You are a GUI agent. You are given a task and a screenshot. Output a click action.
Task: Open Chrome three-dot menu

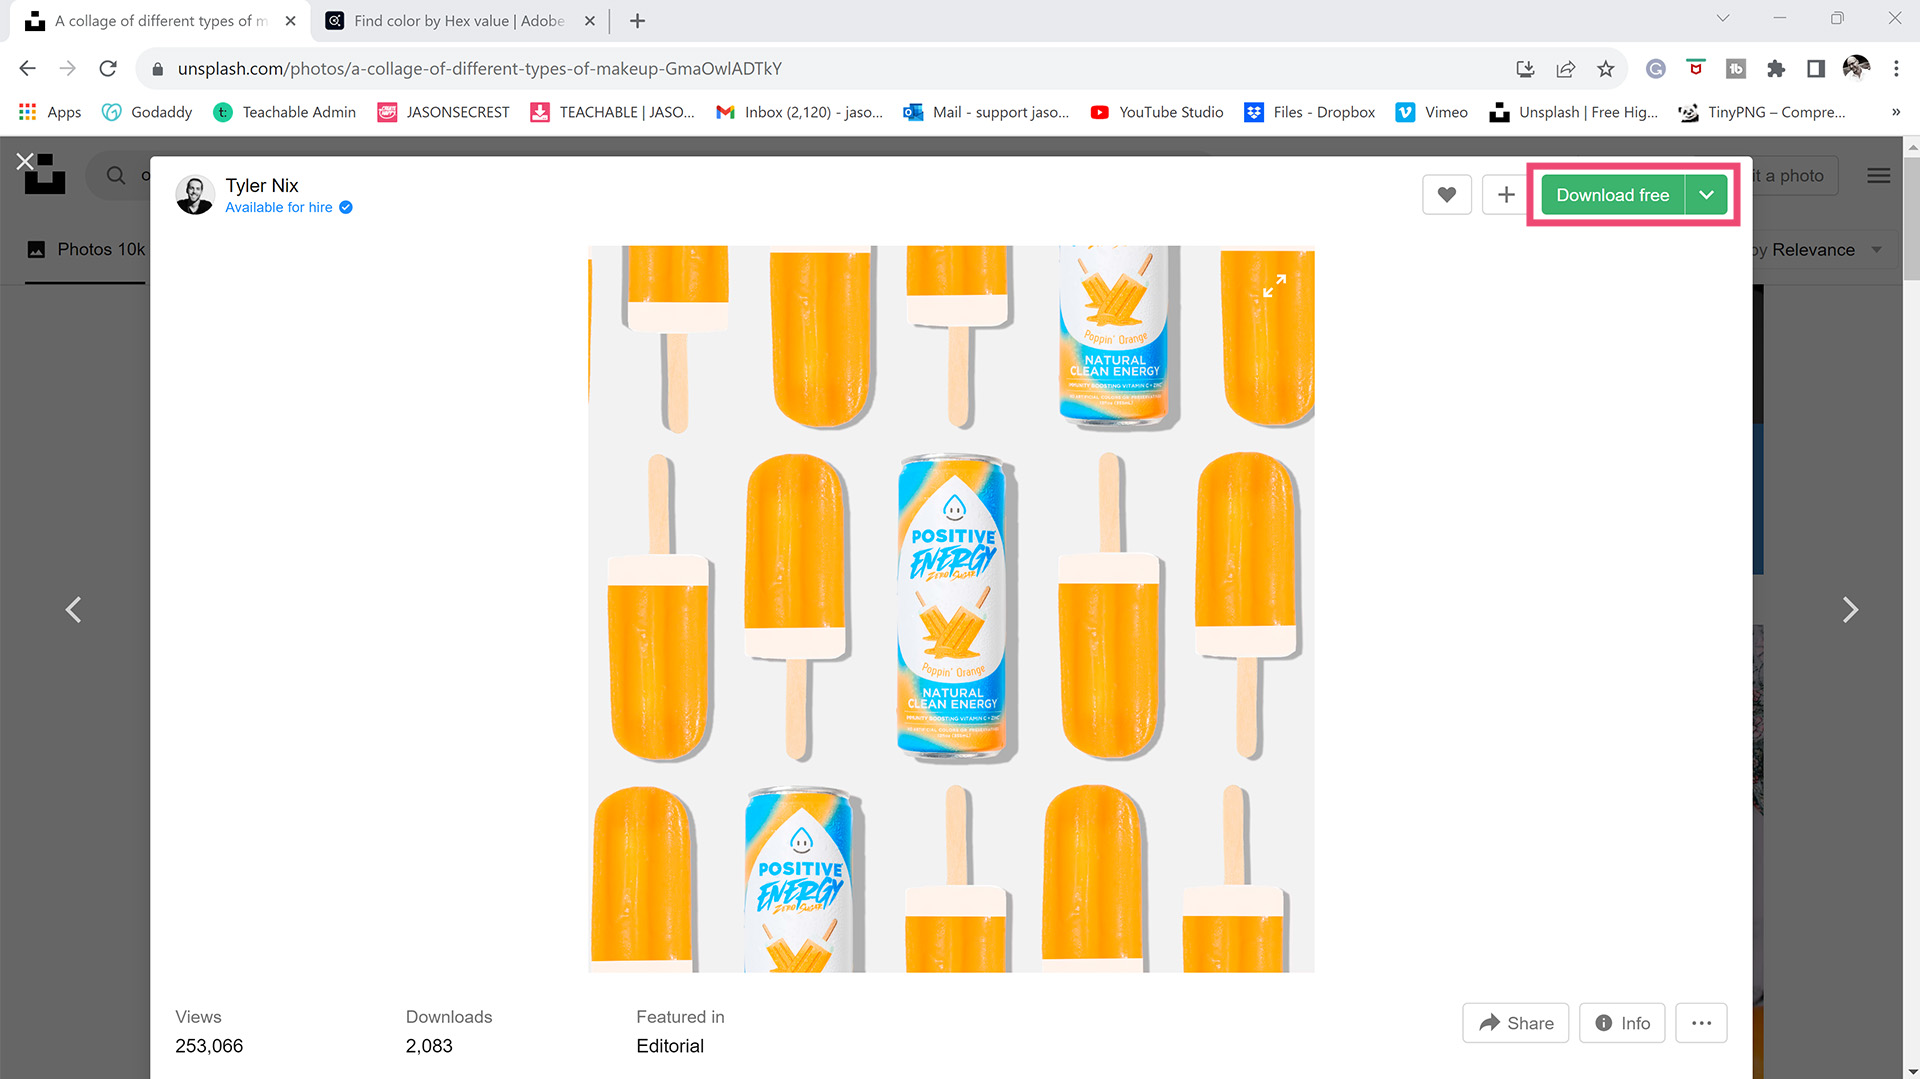[1896, 69]
